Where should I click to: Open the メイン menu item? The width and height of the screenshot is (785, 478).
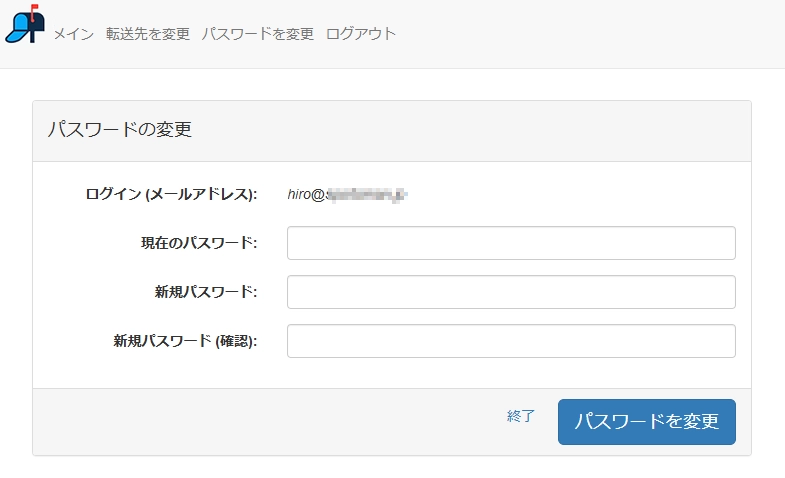click(x=74, y=34)
